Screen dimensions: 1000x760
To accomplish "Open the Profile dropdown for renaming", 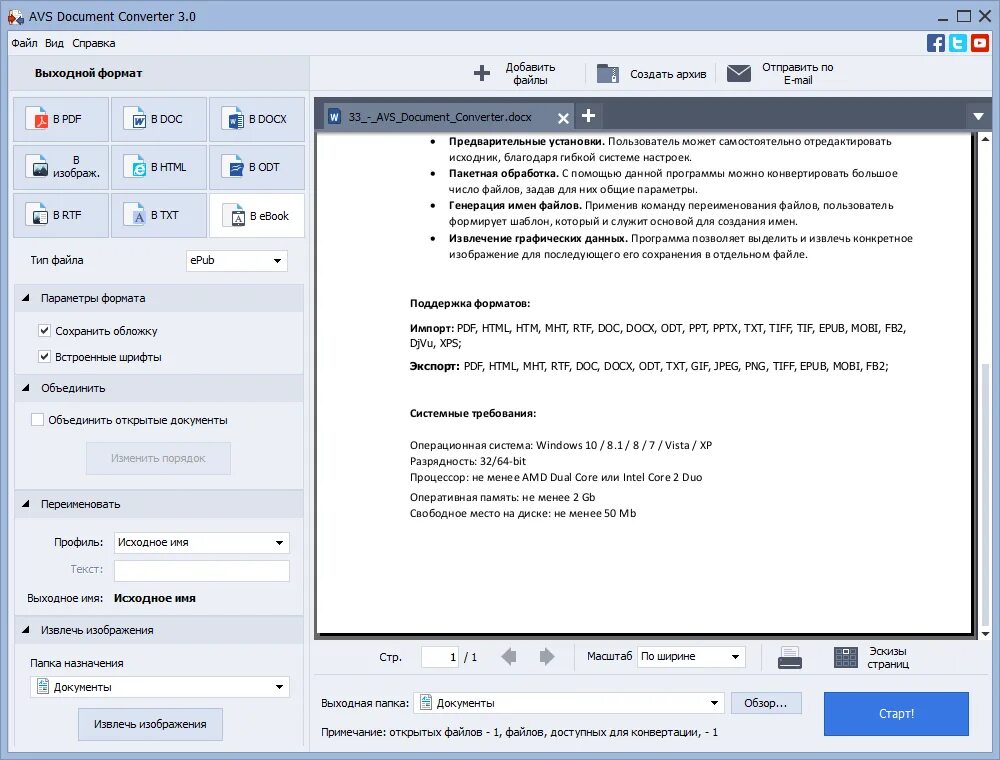I will click(x=202, y=543).
